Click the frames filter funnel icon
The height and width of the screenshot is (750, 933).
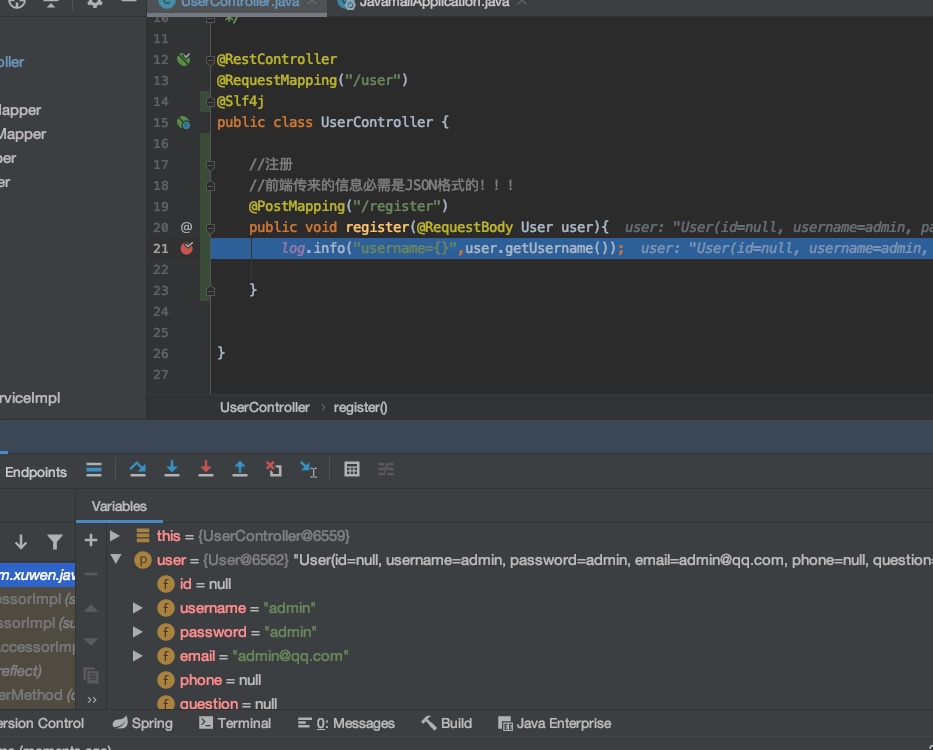coord(55,542)
